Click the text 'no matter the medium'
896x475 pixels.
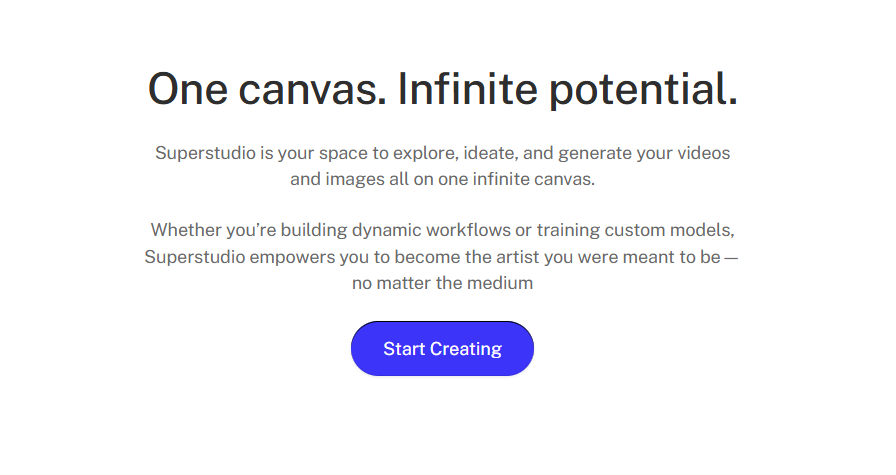[x=443, y=283]
